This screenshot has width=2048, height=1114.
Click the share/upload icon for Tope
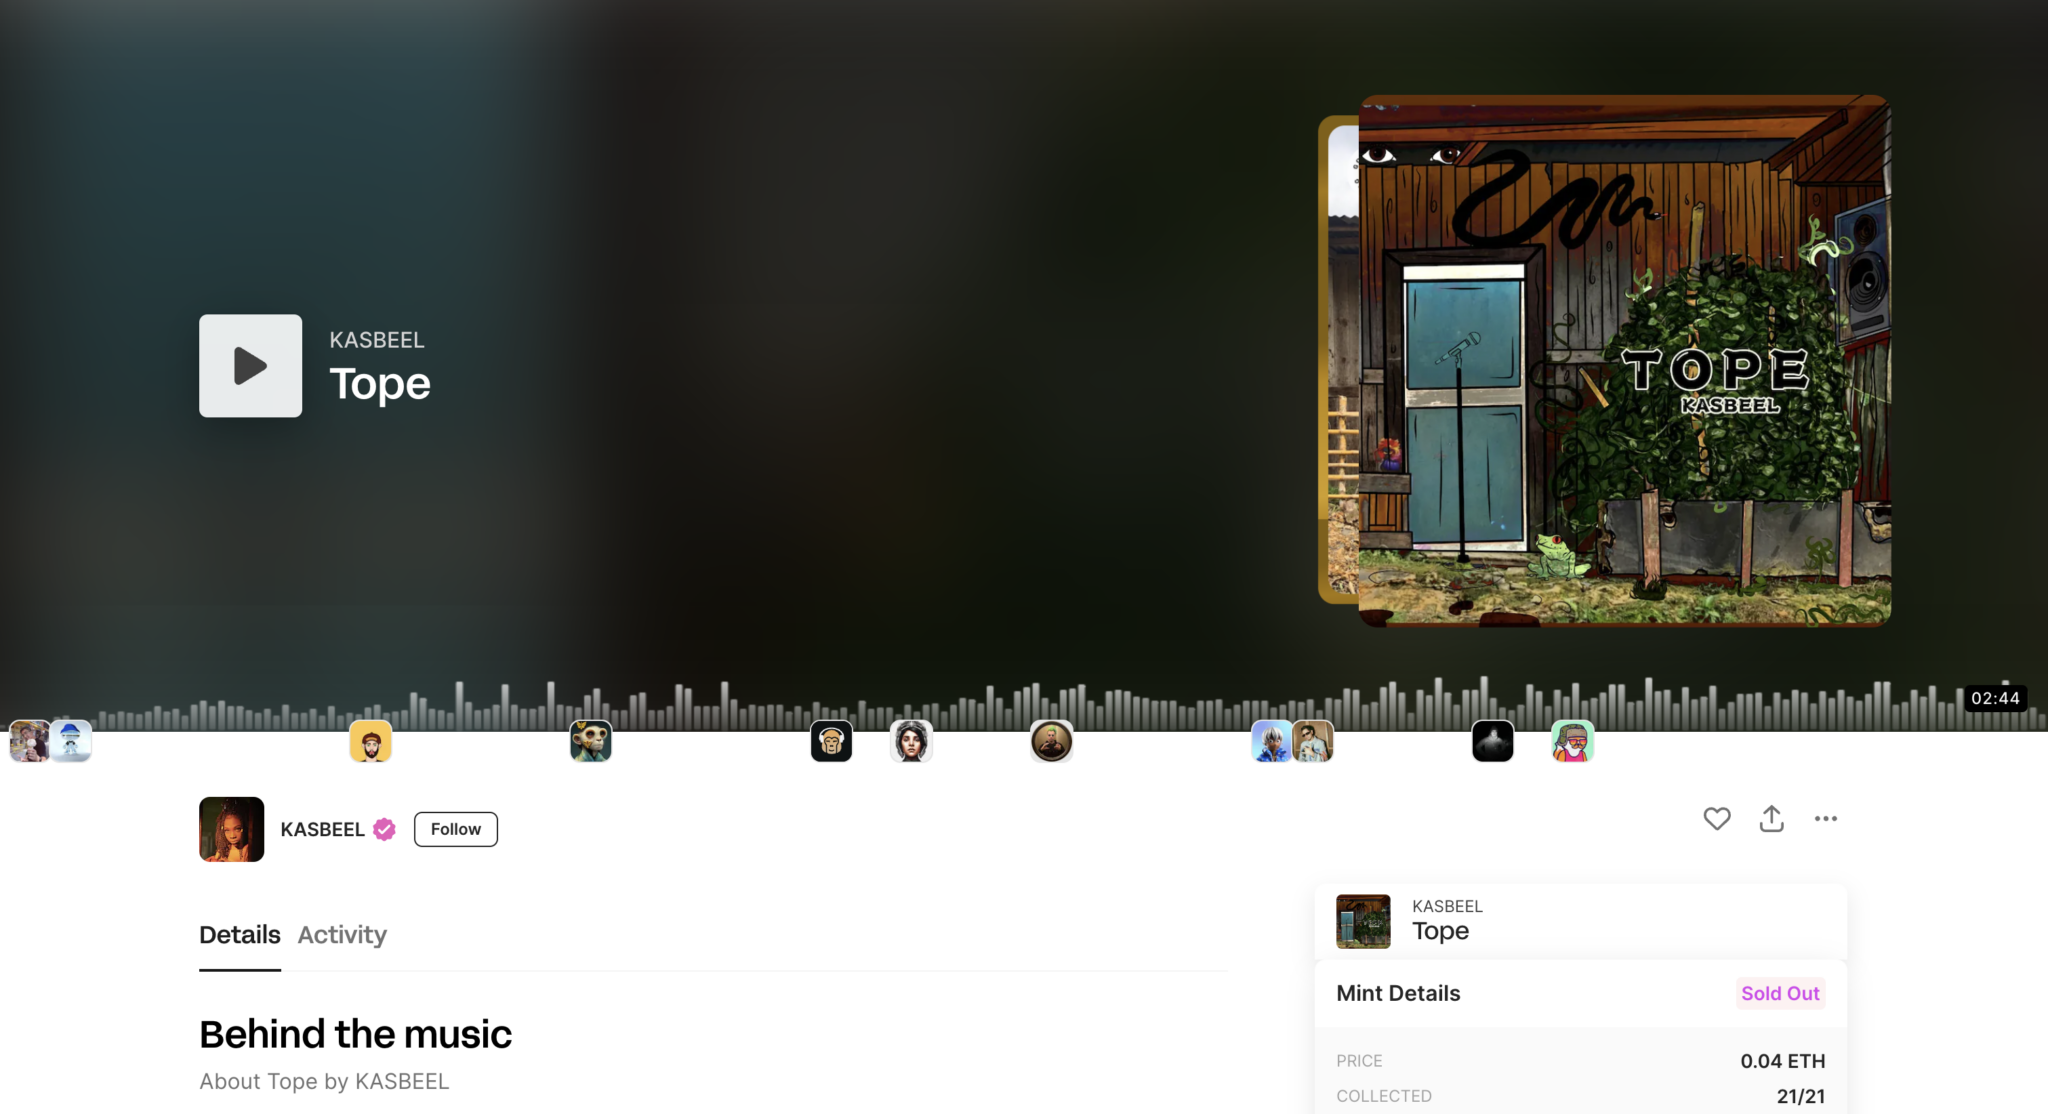(1770, 818)
